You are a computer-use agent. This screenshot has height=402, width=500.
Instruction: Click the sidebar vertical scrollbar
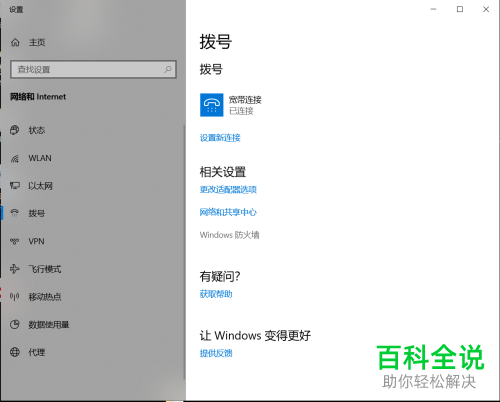[184, 252]
